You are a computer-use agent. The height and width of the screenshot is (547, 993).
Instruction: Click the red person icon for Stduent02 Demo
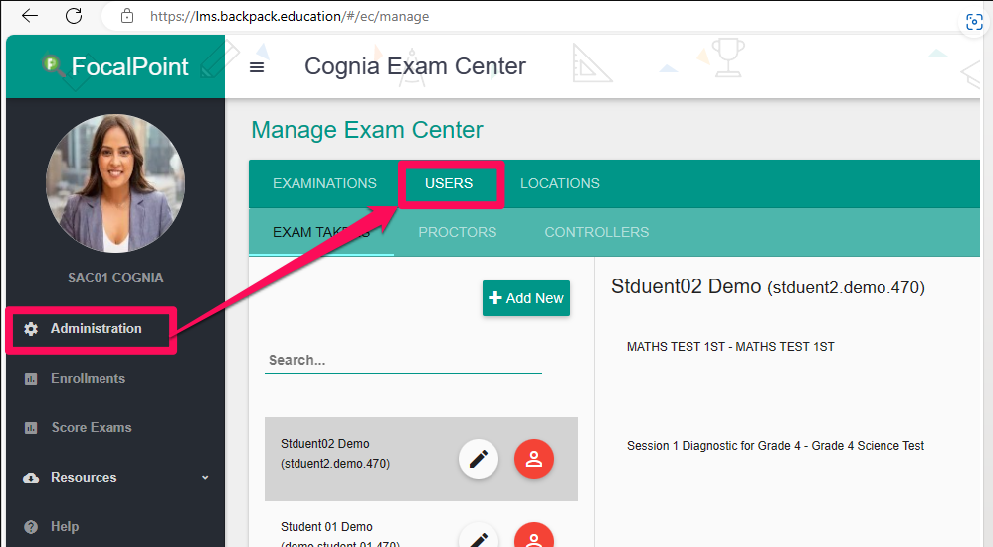point(534,459)
